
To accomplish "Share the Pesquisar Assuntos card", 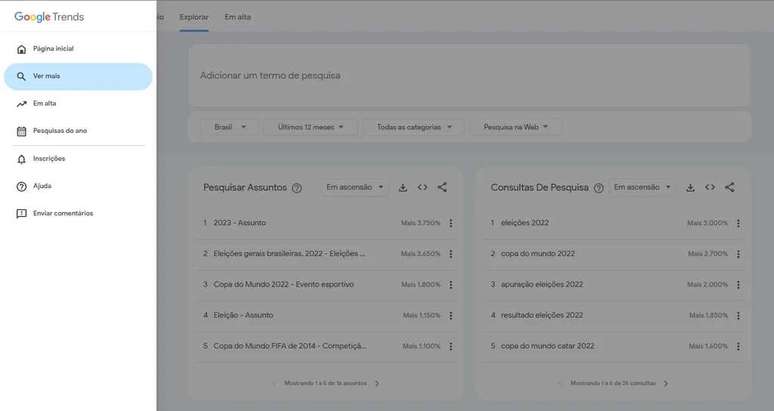I will [x=442, y=187].
